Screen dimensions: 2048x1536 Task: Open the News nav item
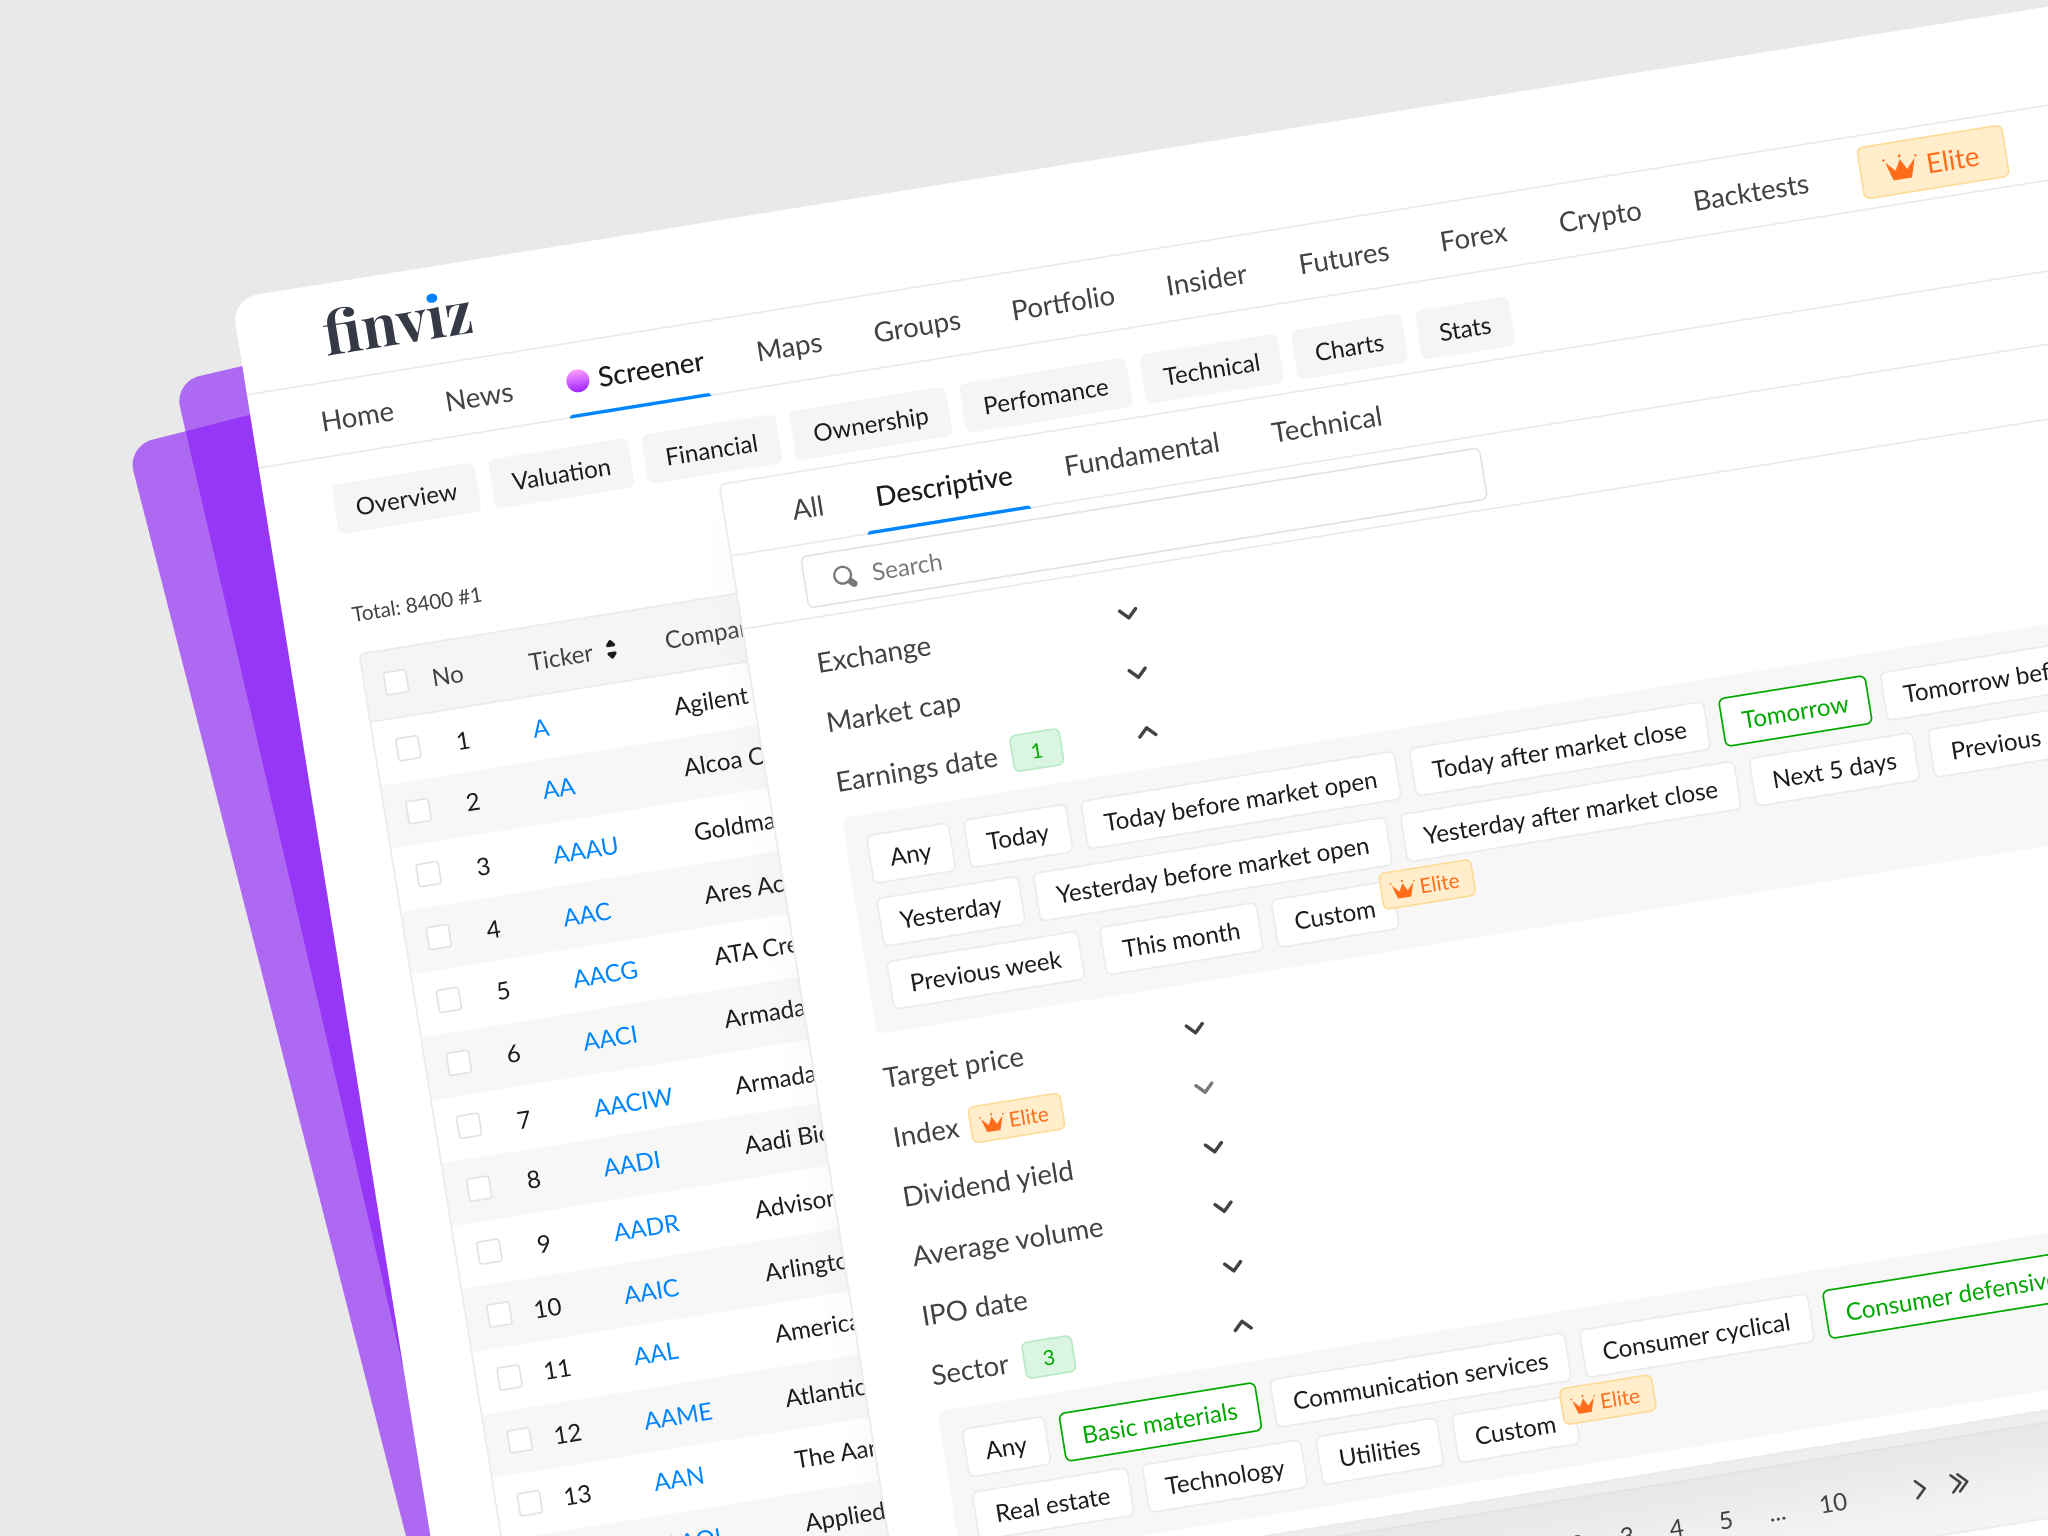click(479, 398)
